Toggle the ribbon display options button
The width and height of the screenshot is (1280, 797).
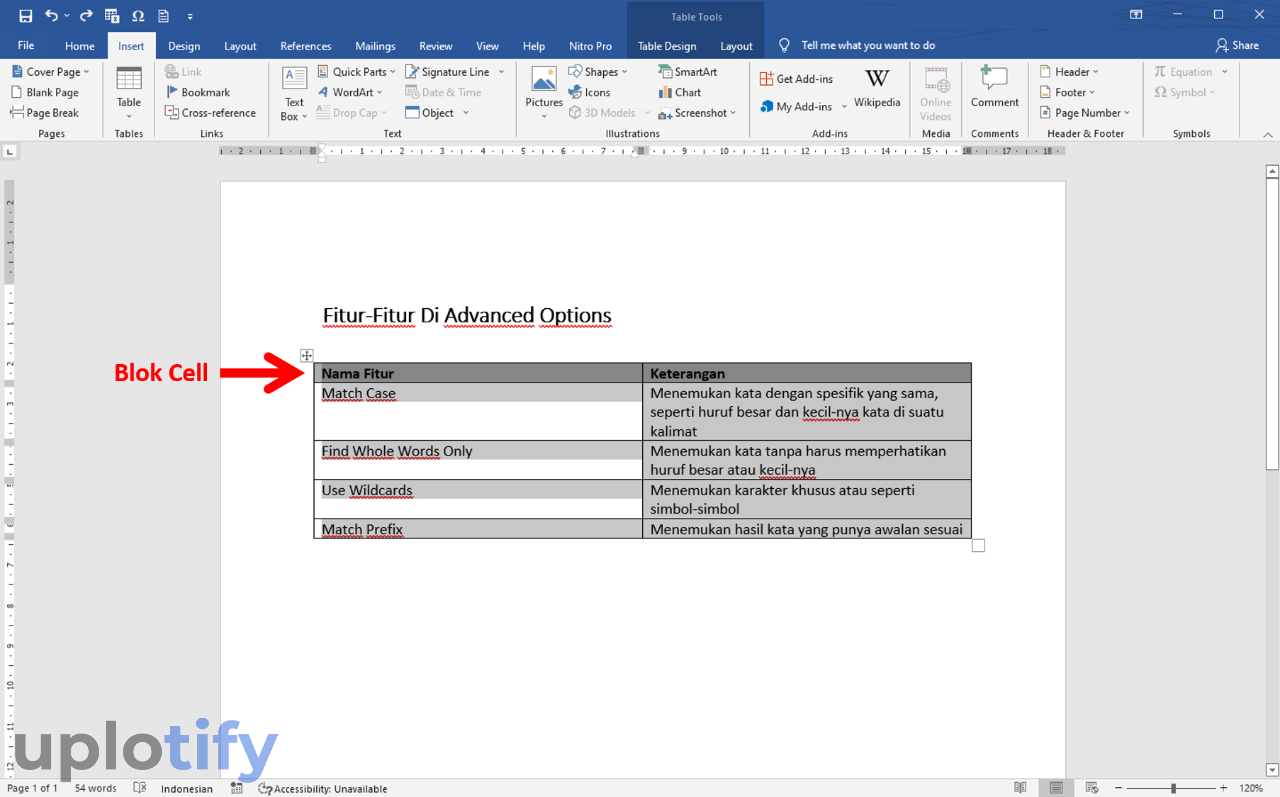pos(1136,15)
